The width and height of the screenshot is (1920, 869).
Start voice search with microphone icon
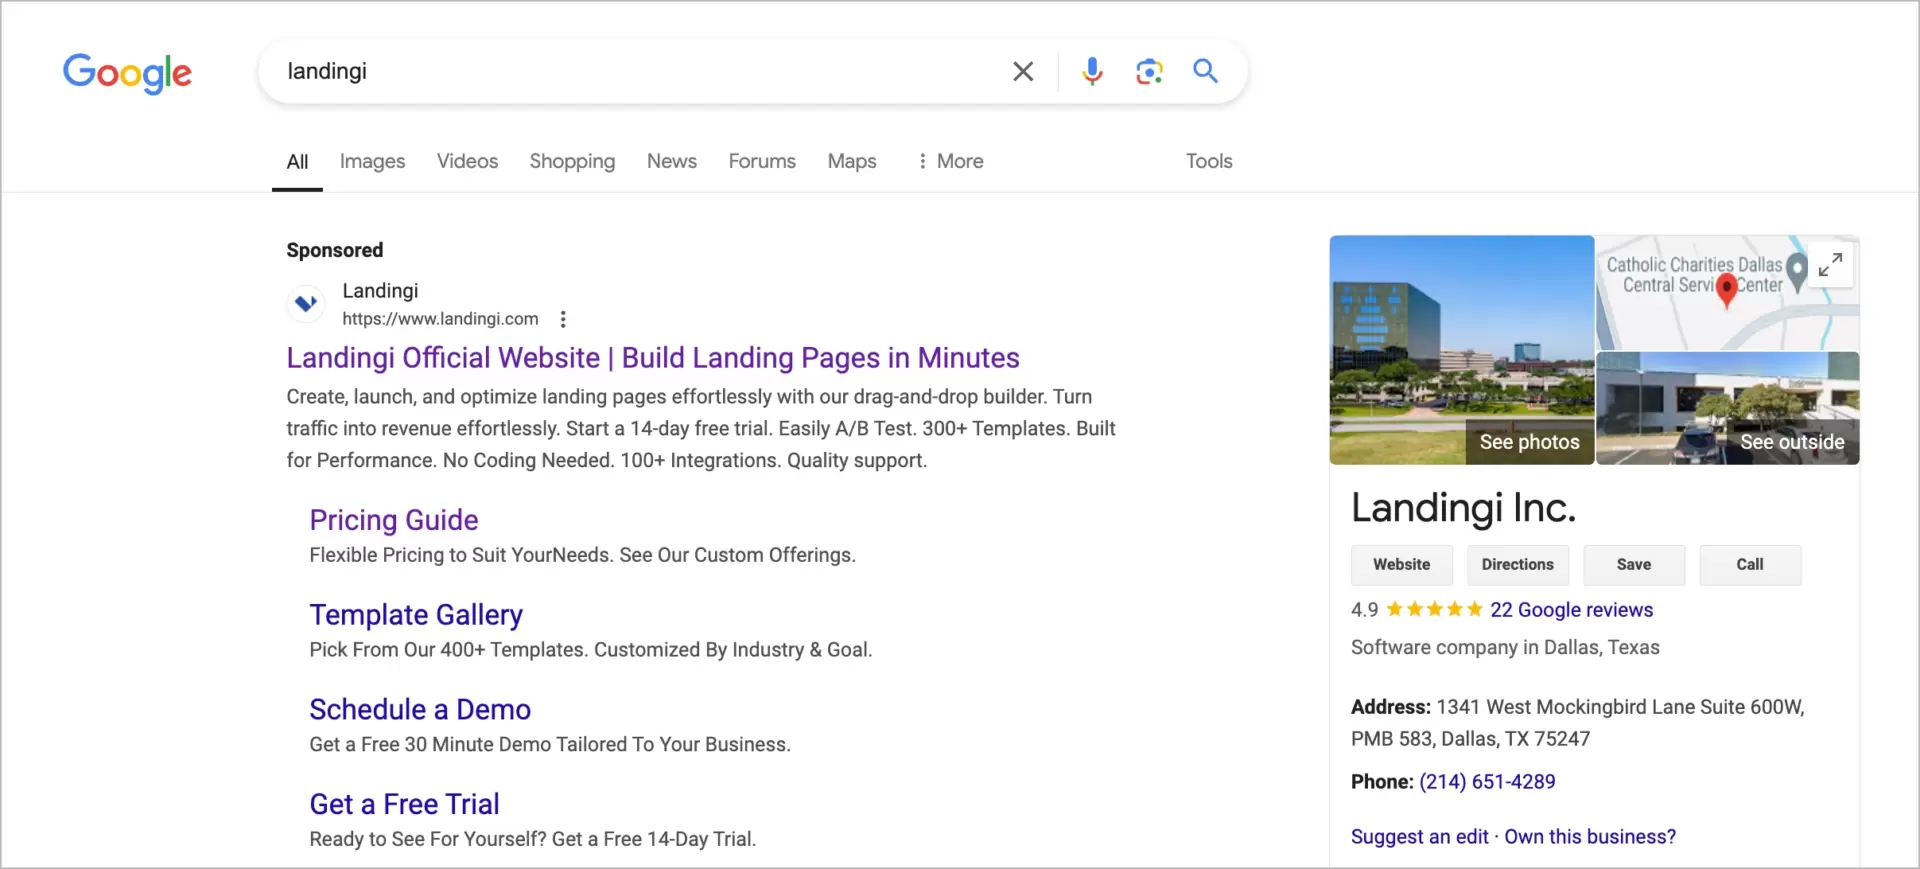click(1092, 71)
